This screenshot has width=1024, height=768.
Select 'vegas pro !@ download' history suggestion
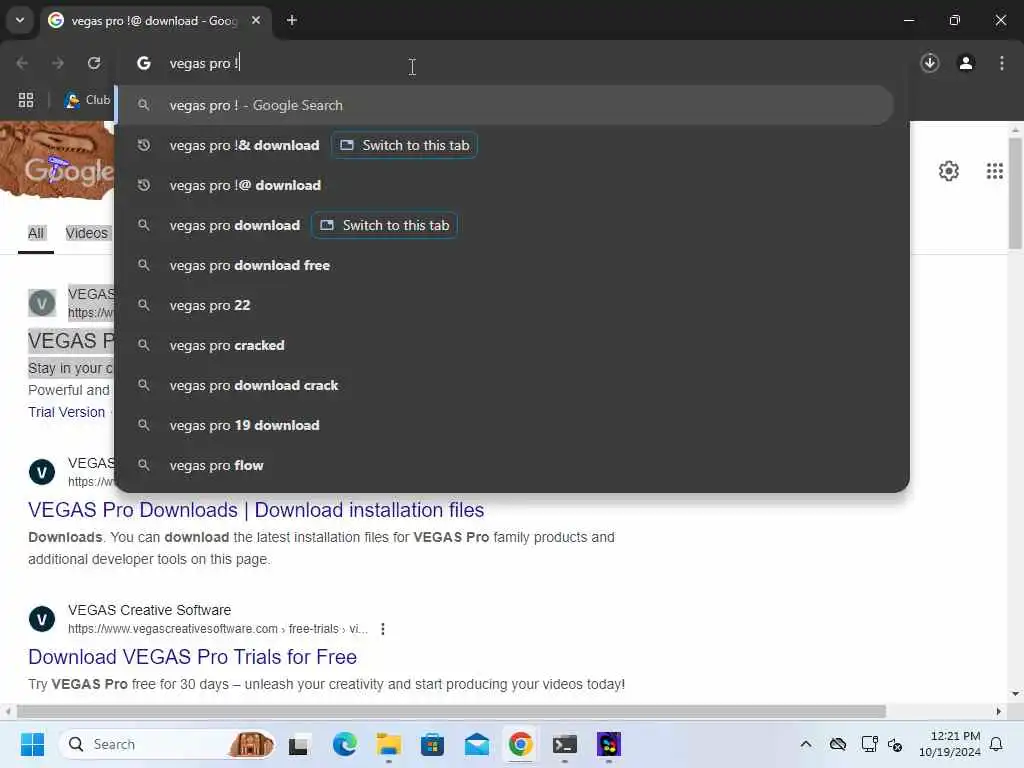pyautogui.click(x=512, y=185)
